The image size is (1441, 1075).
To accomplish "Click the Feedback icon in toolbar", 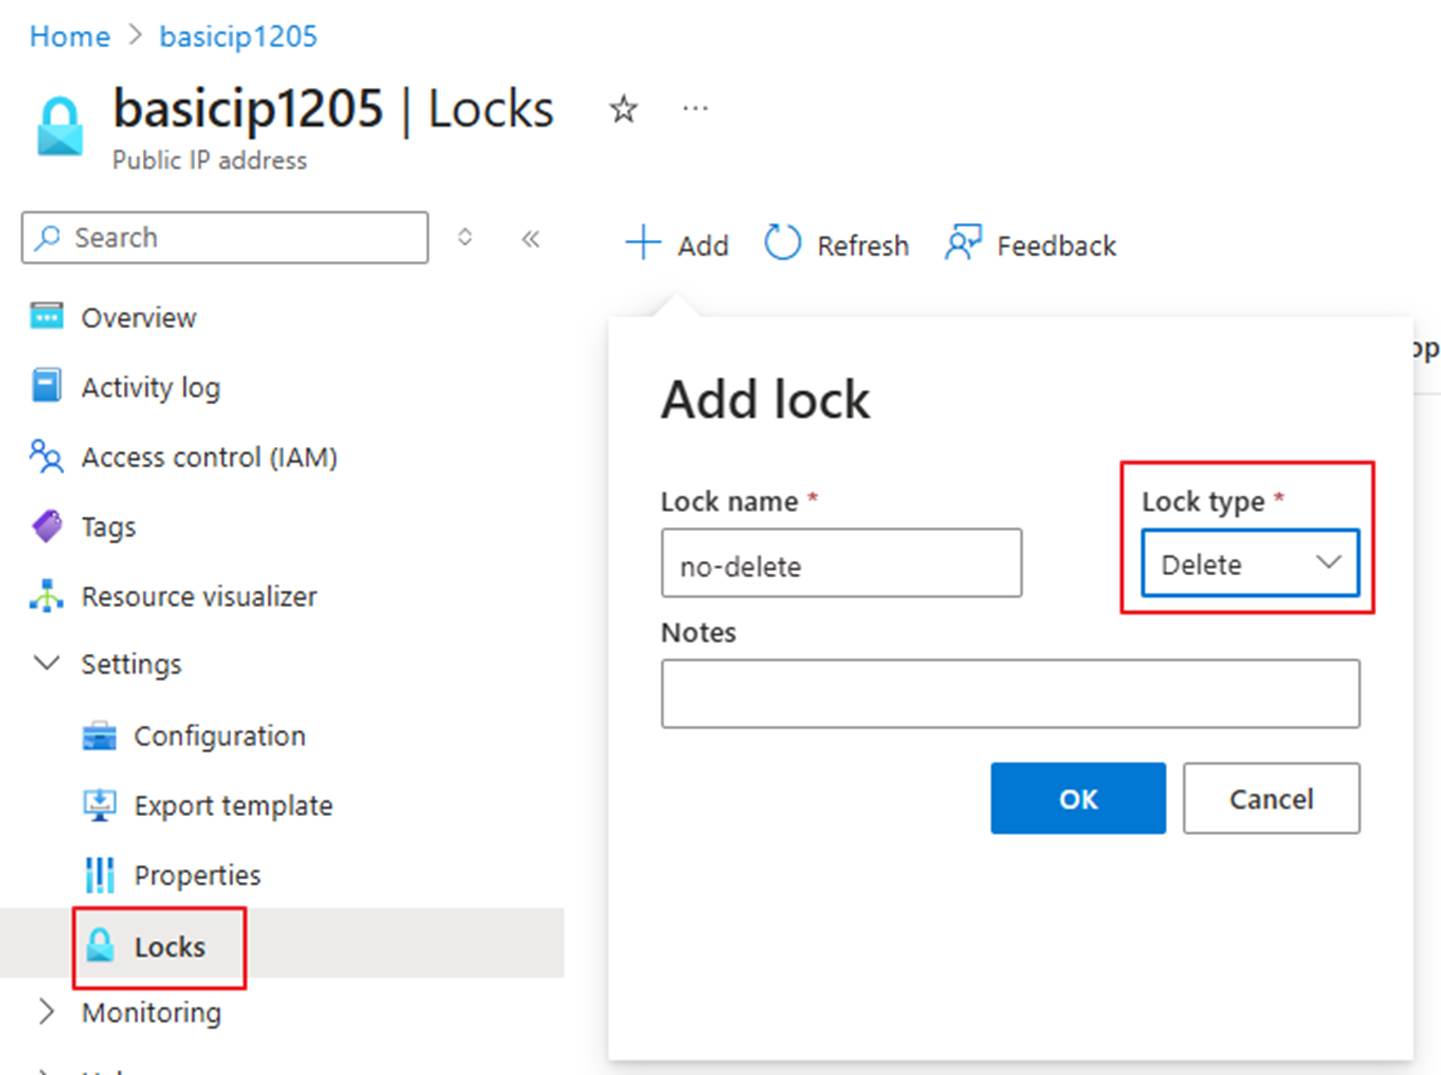I will 963,243.
